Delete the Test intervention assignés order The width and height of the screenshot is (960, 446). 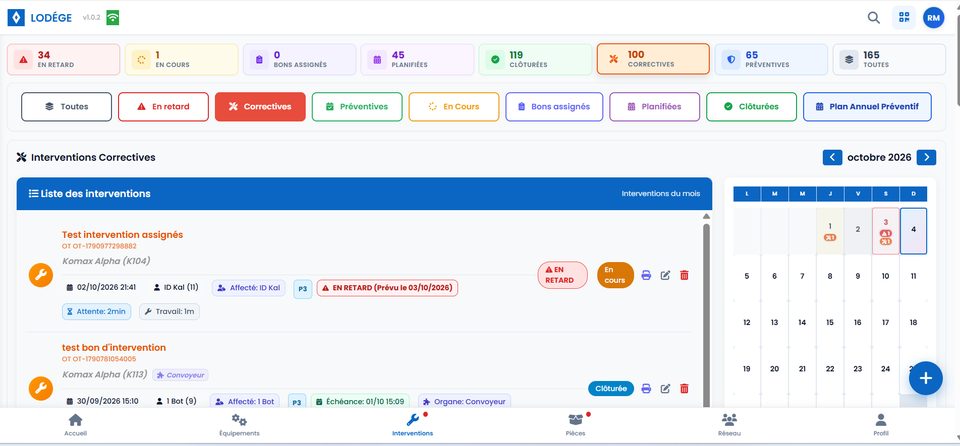coord(684,275)
